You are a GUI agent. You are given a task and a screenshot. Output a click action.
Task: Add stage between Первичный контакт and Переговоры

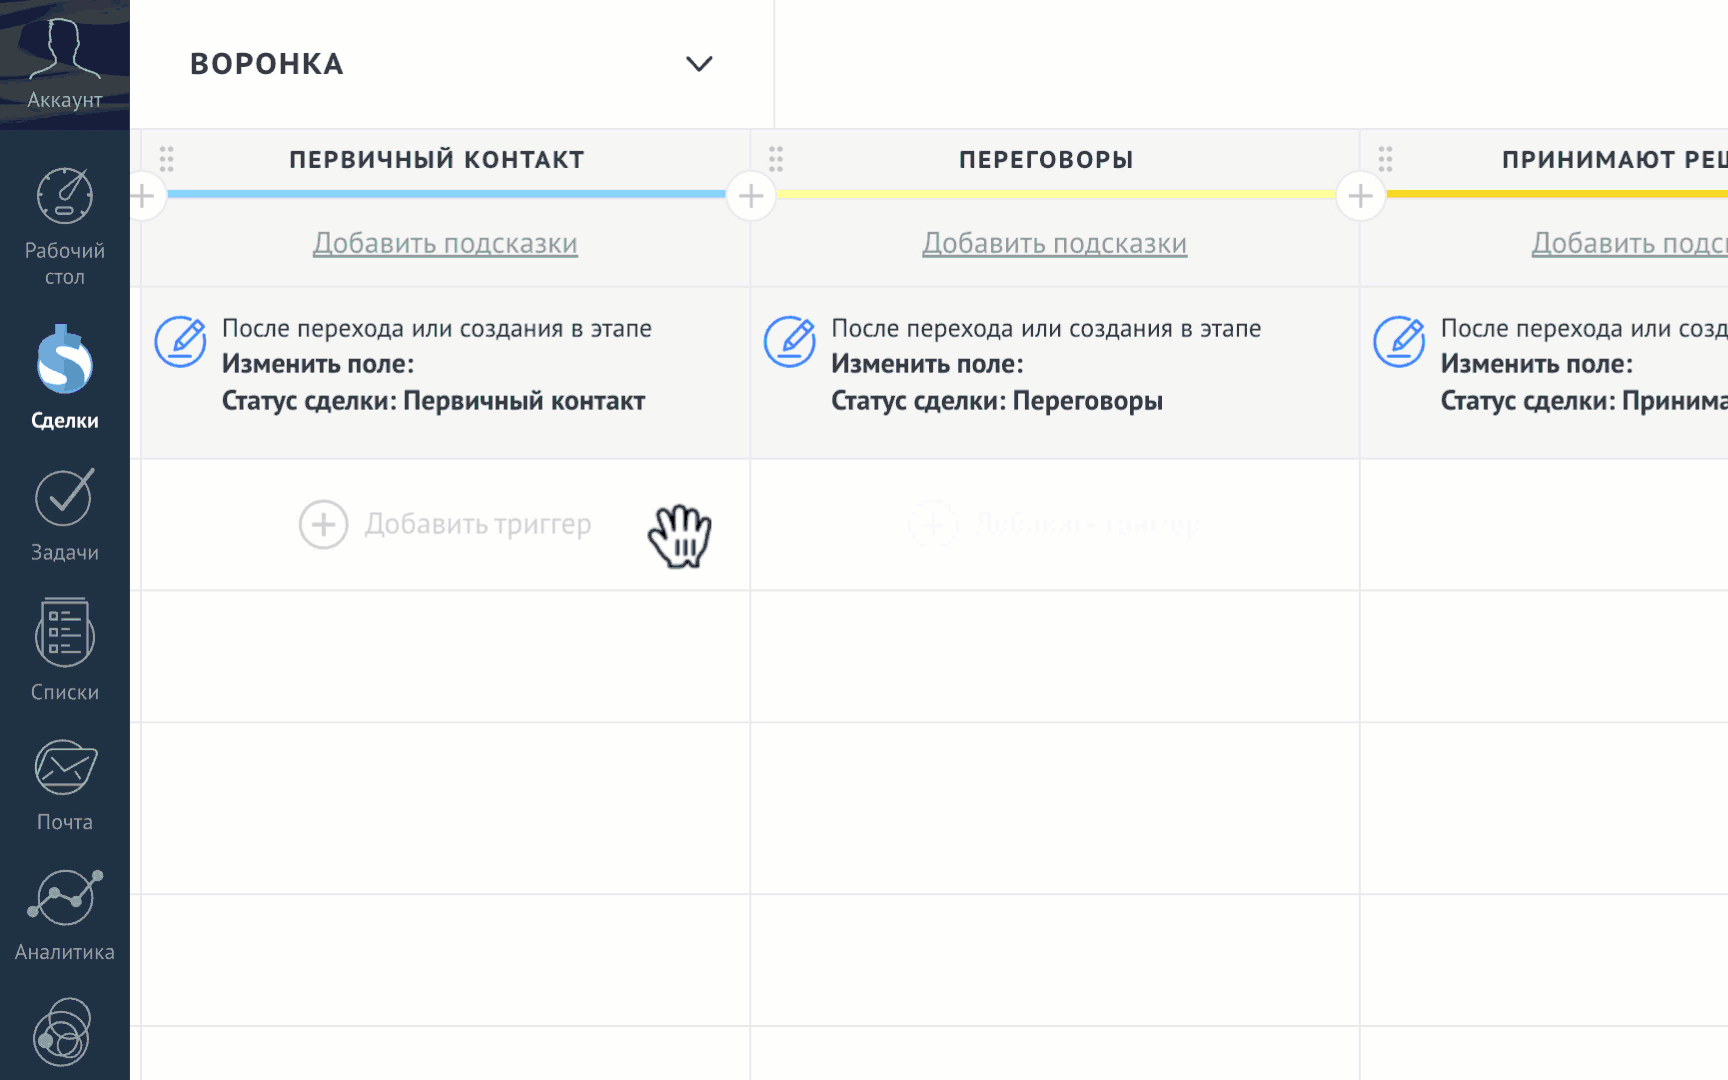point(751,196)
